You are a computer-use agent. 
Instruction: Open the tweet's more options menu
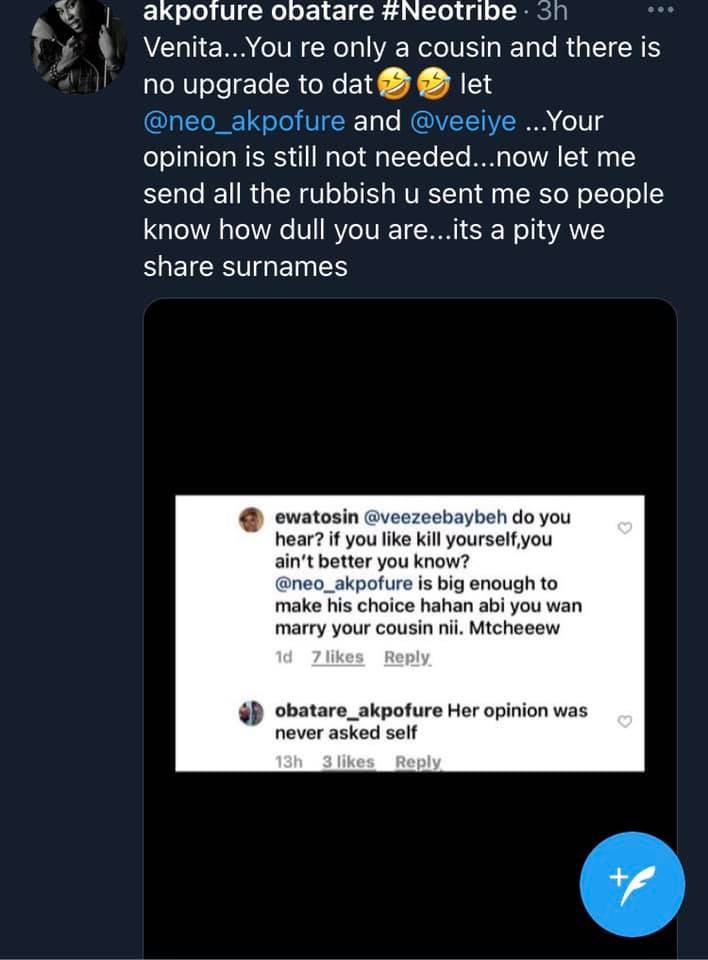click(x=661, y=10)
